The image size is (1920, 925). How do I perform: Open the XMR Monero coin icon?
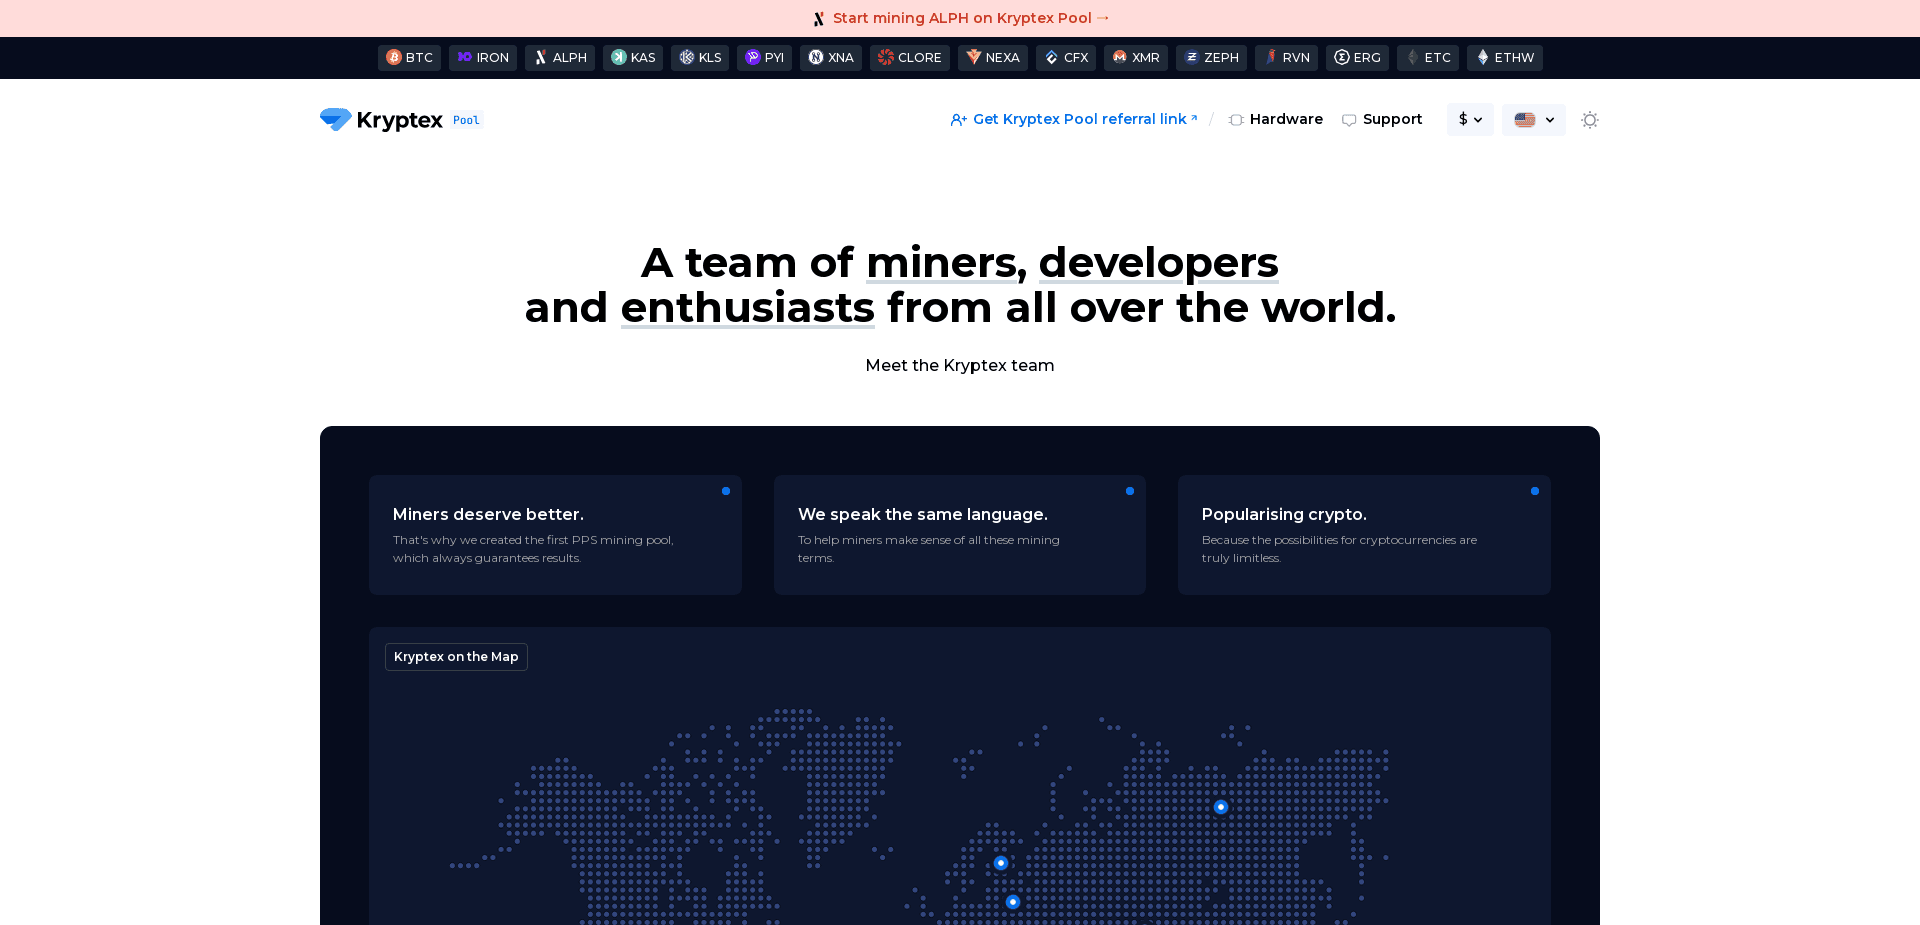pyautogui.click(x=1118, y=58)
